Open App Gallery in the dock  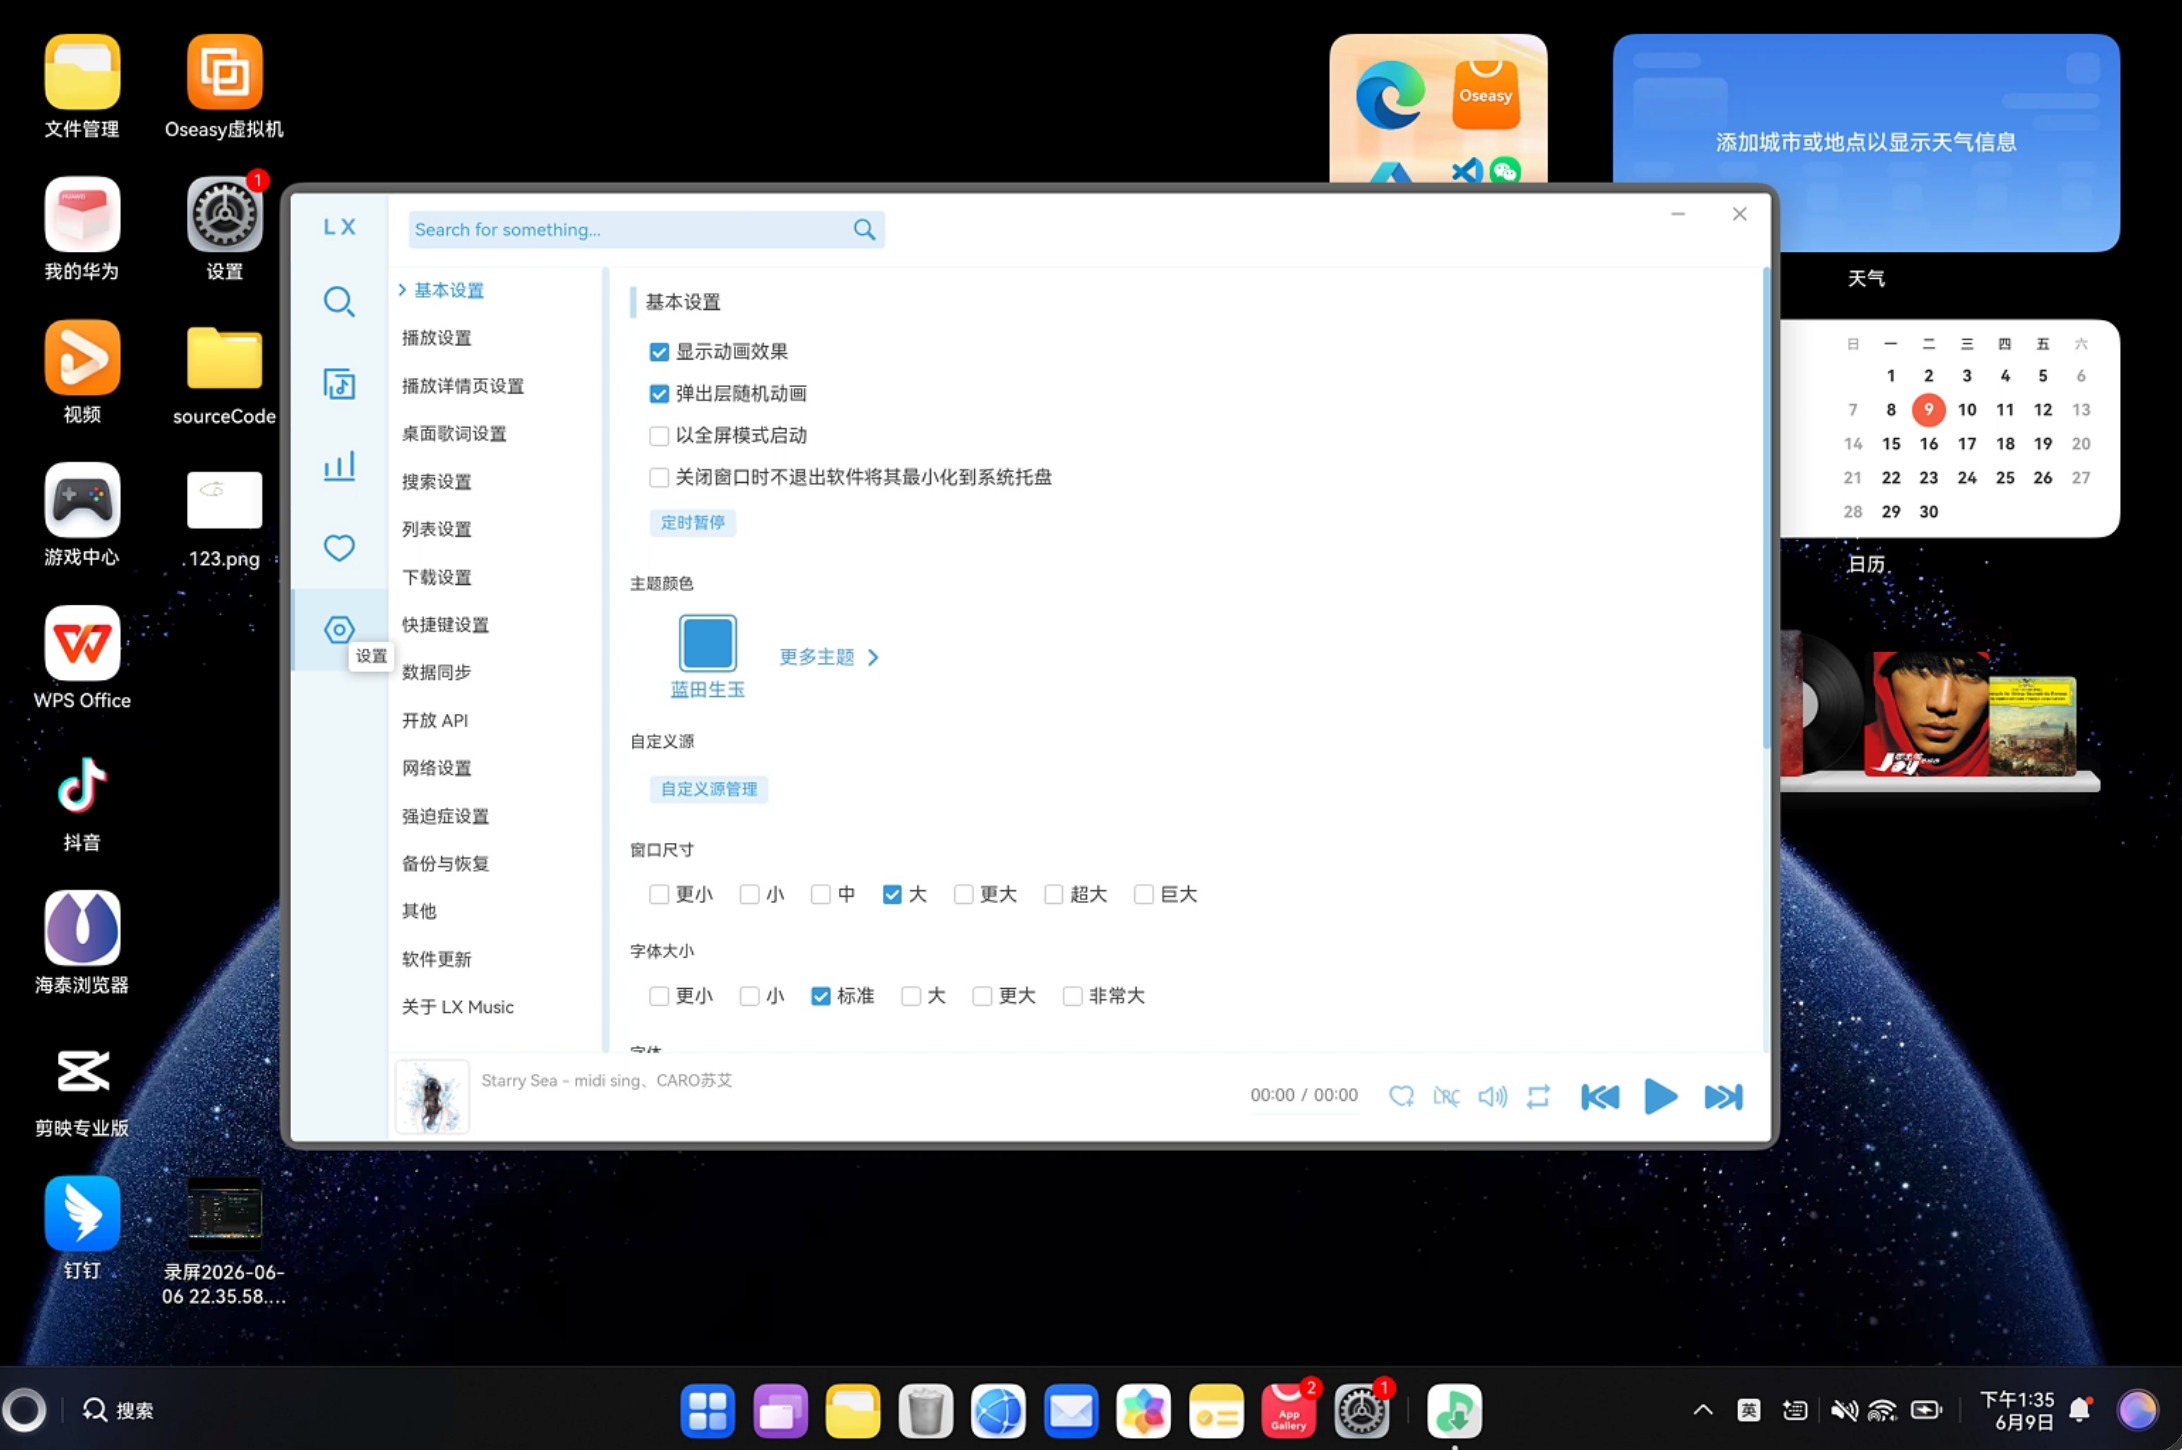1288,1411
